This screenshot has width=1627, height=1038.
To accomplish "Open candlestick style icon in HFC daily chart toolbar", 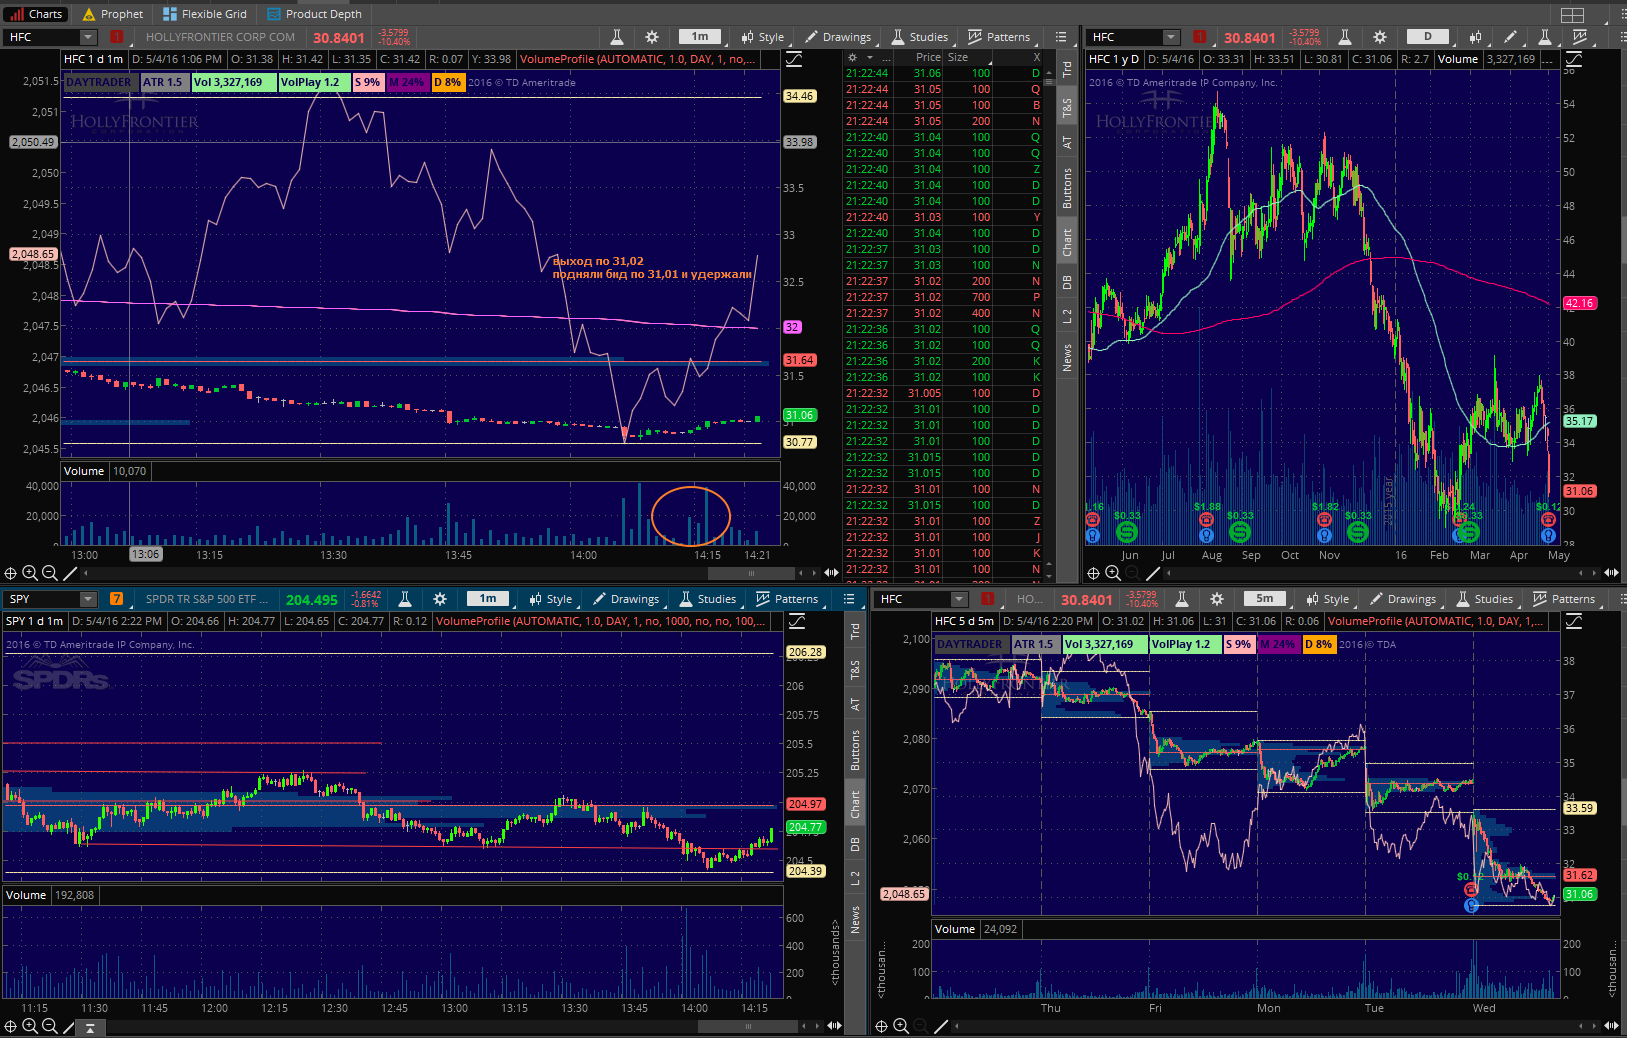I will pos(1476,37).
